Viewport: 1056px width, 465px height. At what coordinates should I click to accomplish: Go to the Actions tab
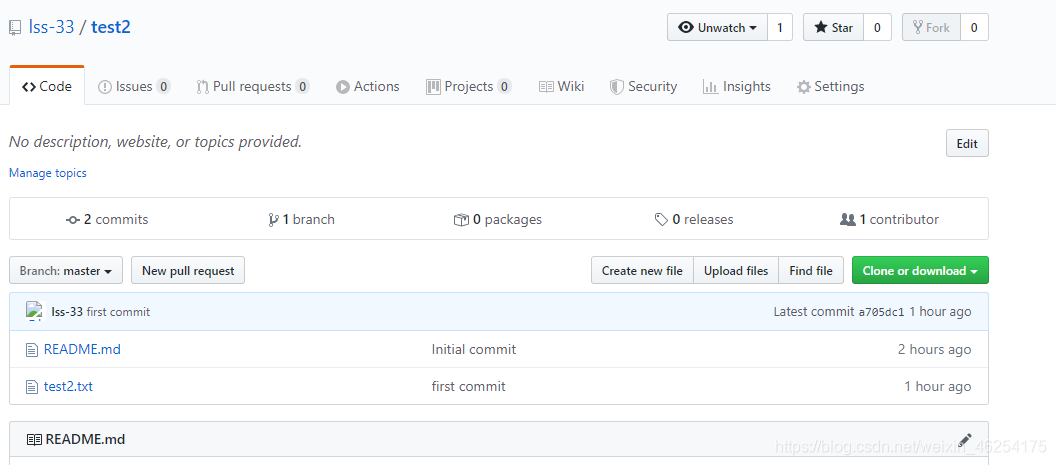pos(368,86)
